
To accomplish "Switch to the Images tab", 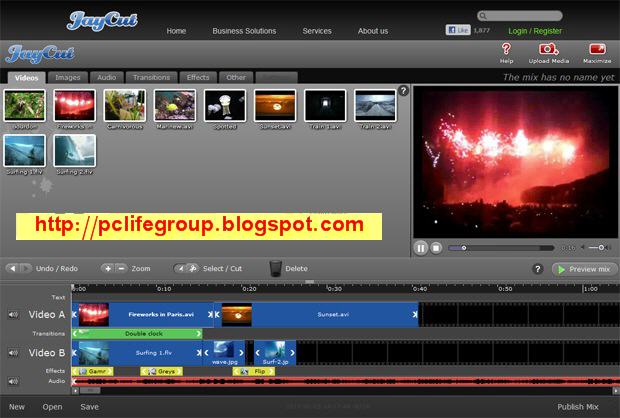I will coord(68,78).
